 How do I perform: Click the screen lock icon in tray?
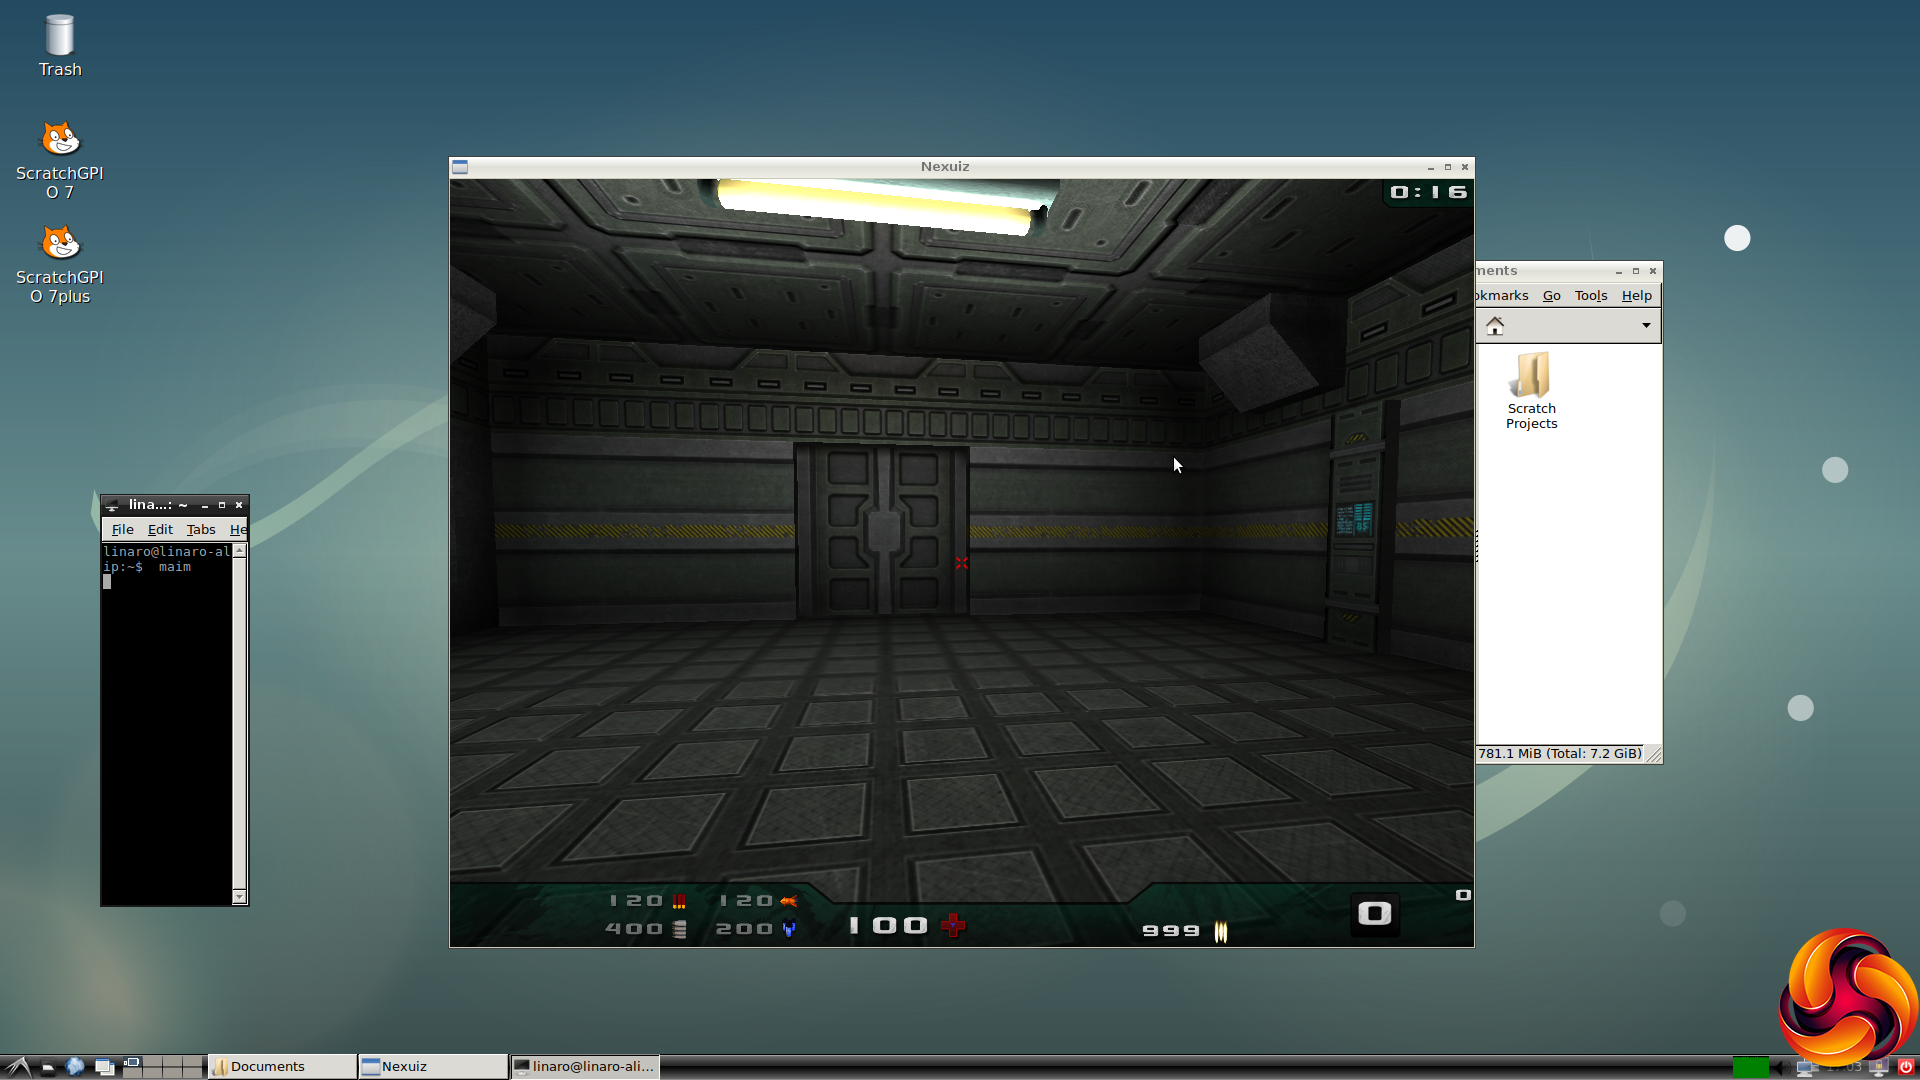click(1879, 1067)
